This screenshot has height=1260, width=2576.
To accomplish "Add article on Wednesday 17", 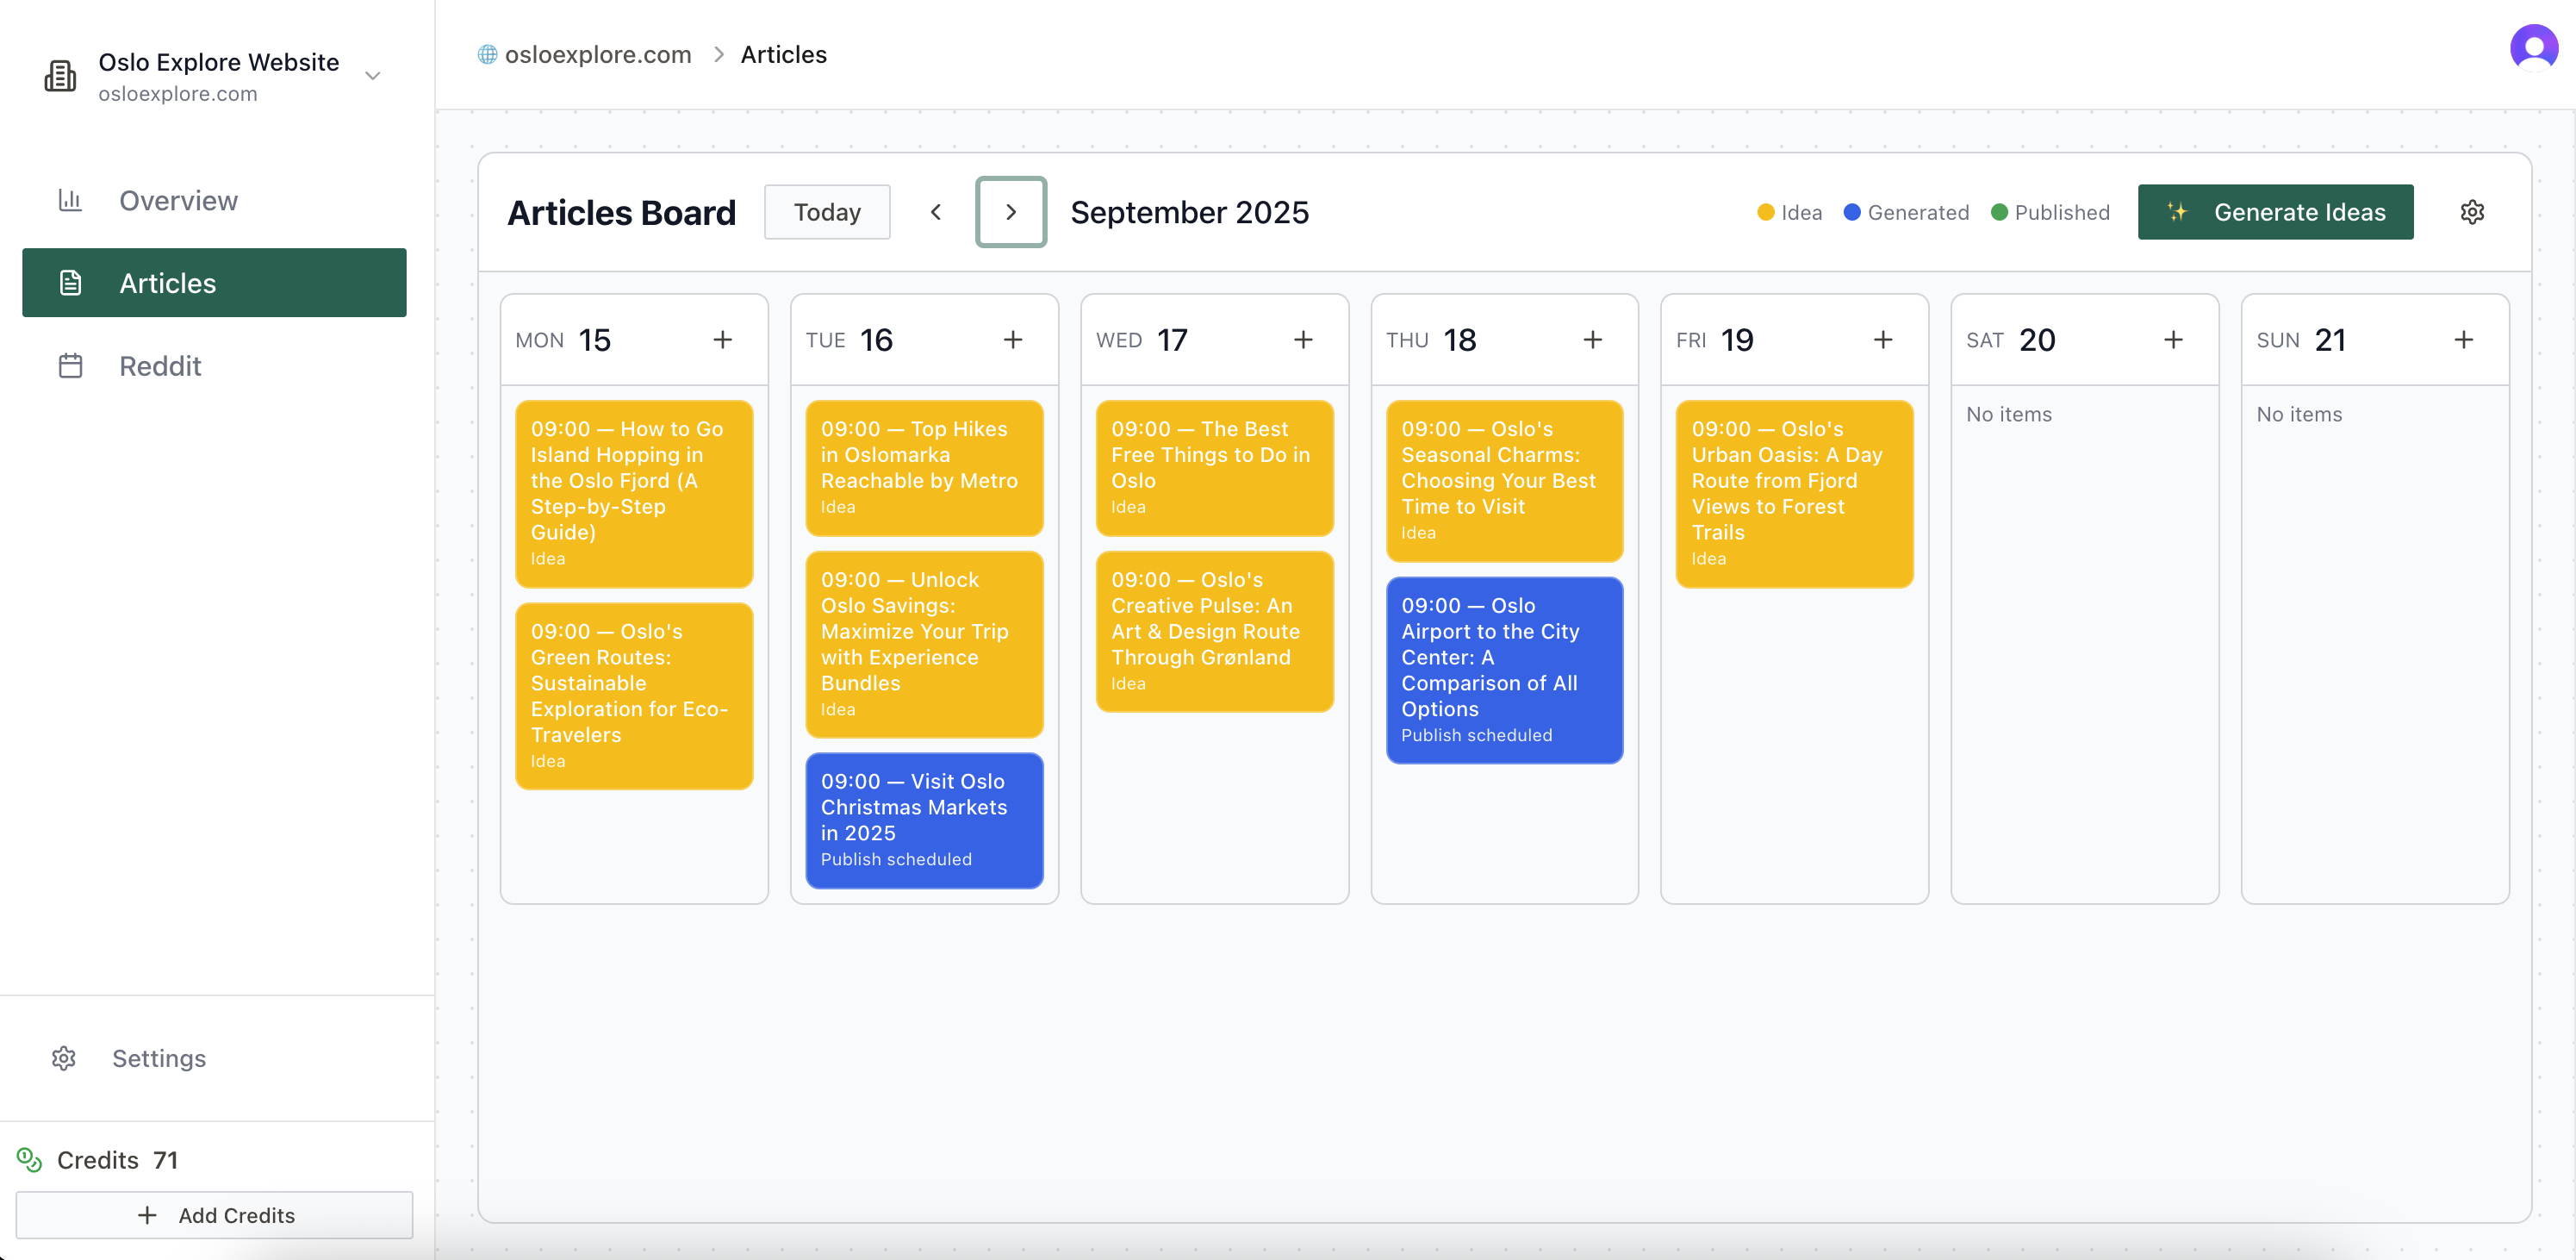I will click(1302, 340).
